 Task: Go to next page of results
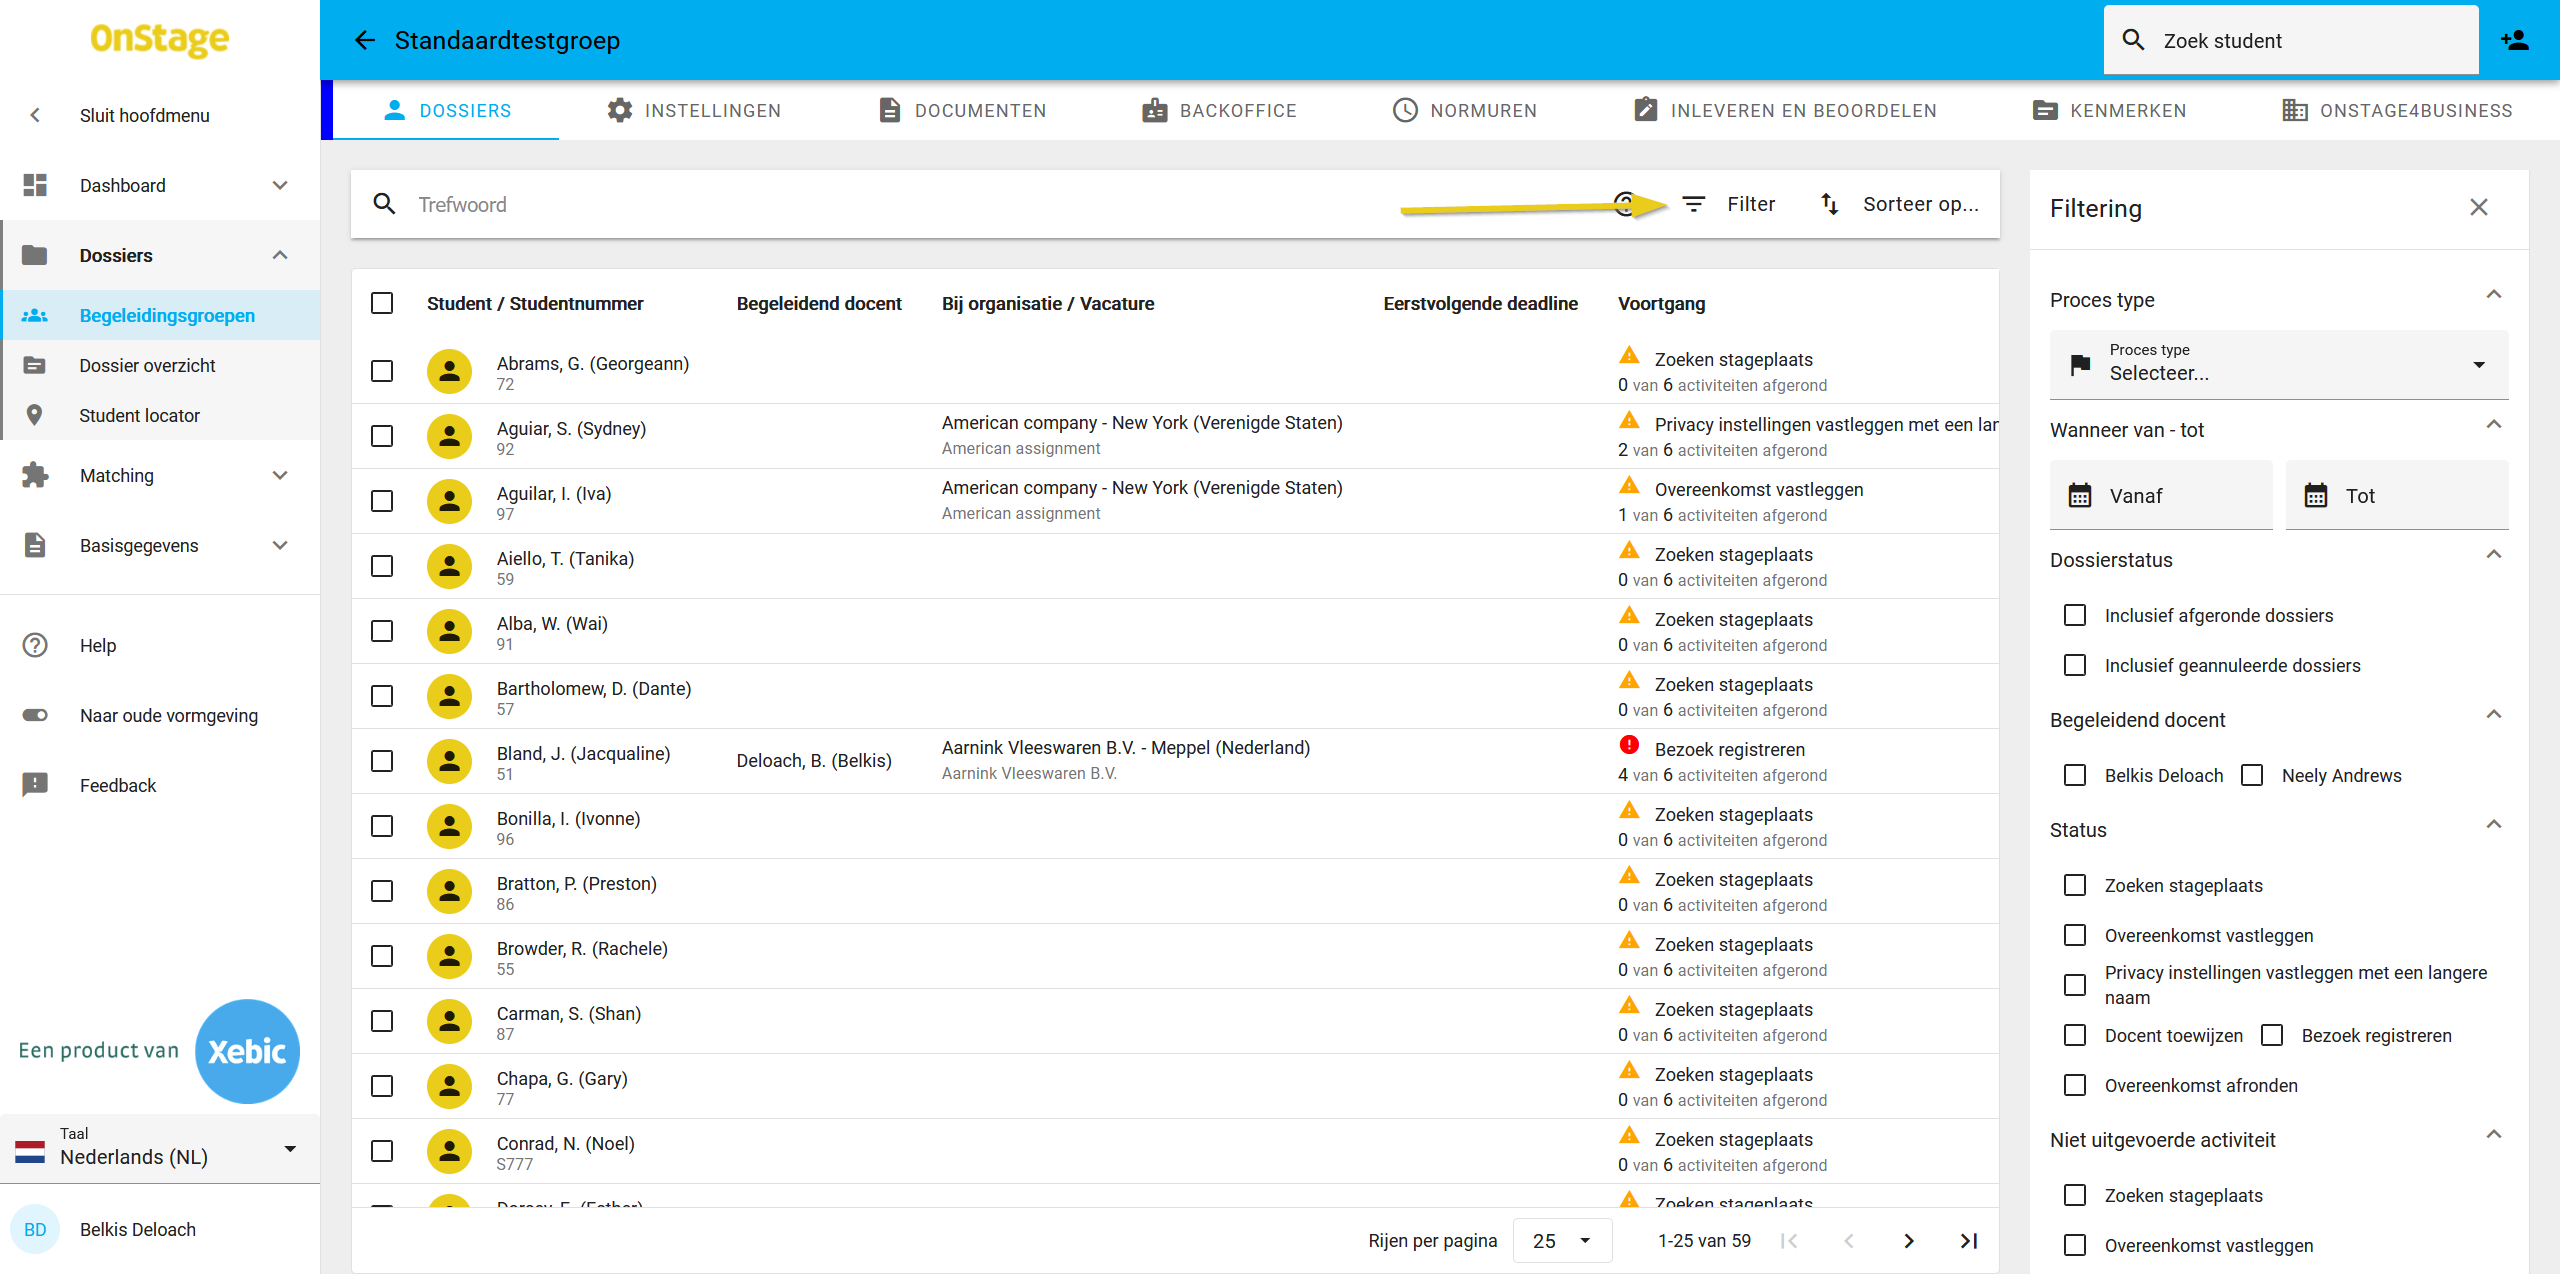(1909, 1241)
